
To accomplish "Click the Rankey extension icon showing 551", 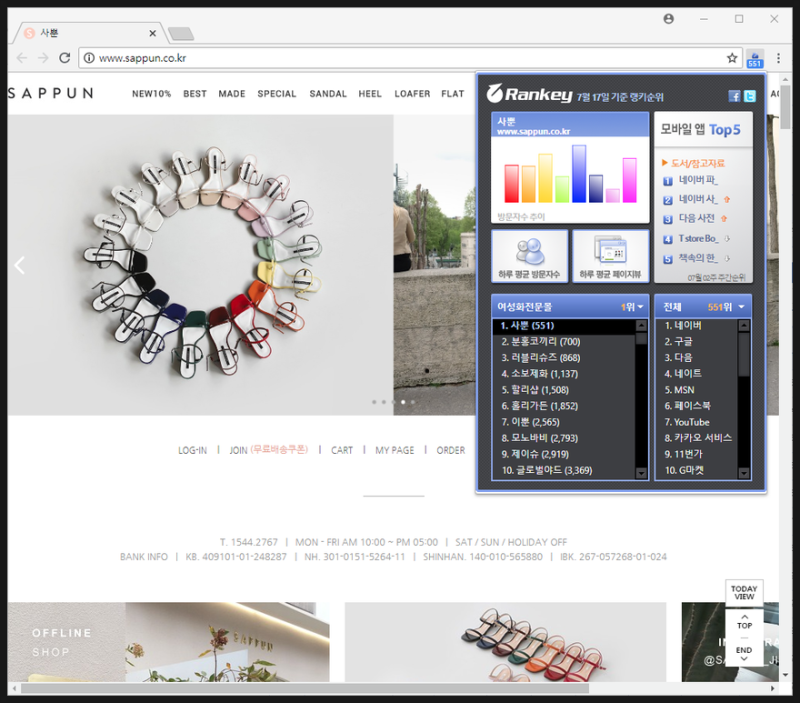I will point(755,59).
